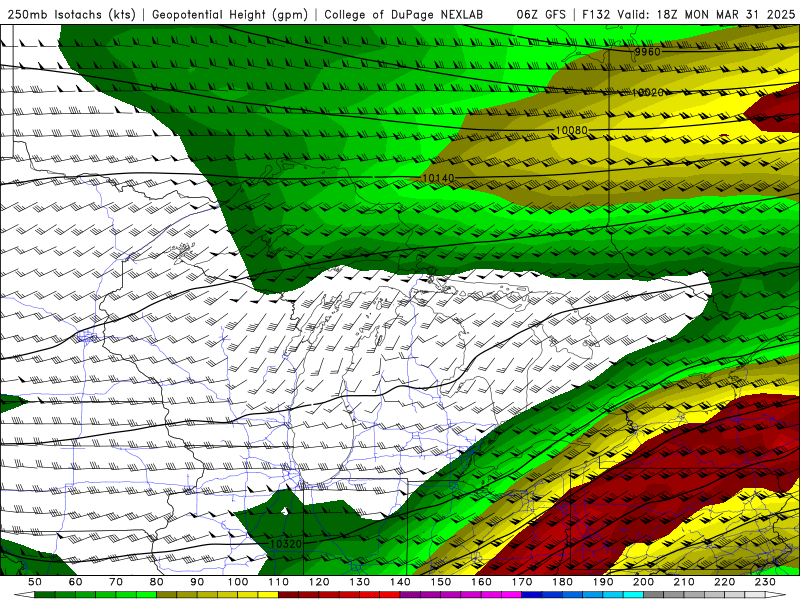Click the 180 value on the color scale
This screenshot has height=600, width=800.
(563, 582)
